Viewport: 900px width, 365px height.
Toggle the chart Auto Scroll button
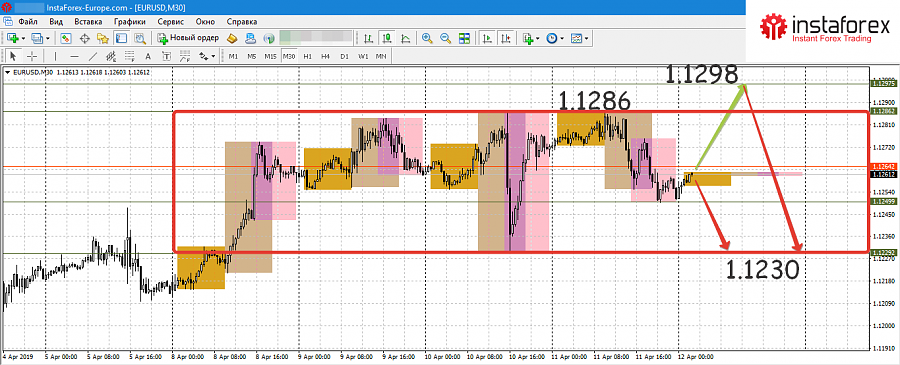click(x=487, y=38)
